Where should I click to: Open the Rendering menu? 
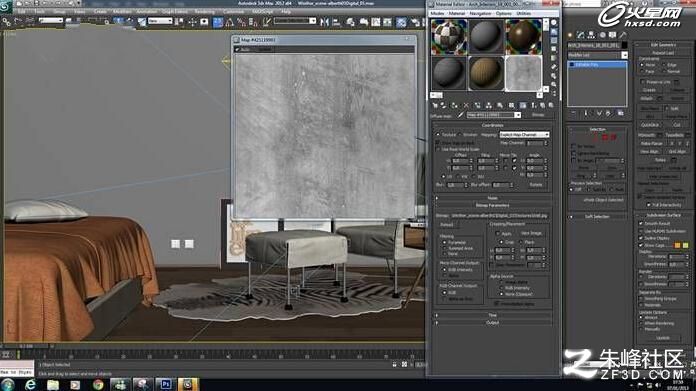[205, 12]
